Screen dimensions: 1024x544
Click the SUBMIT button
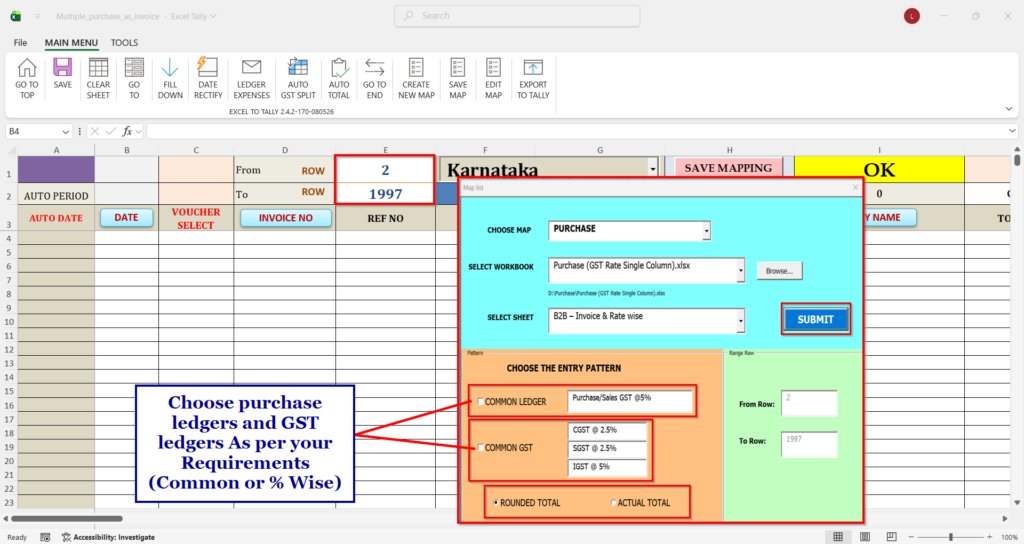816,319
